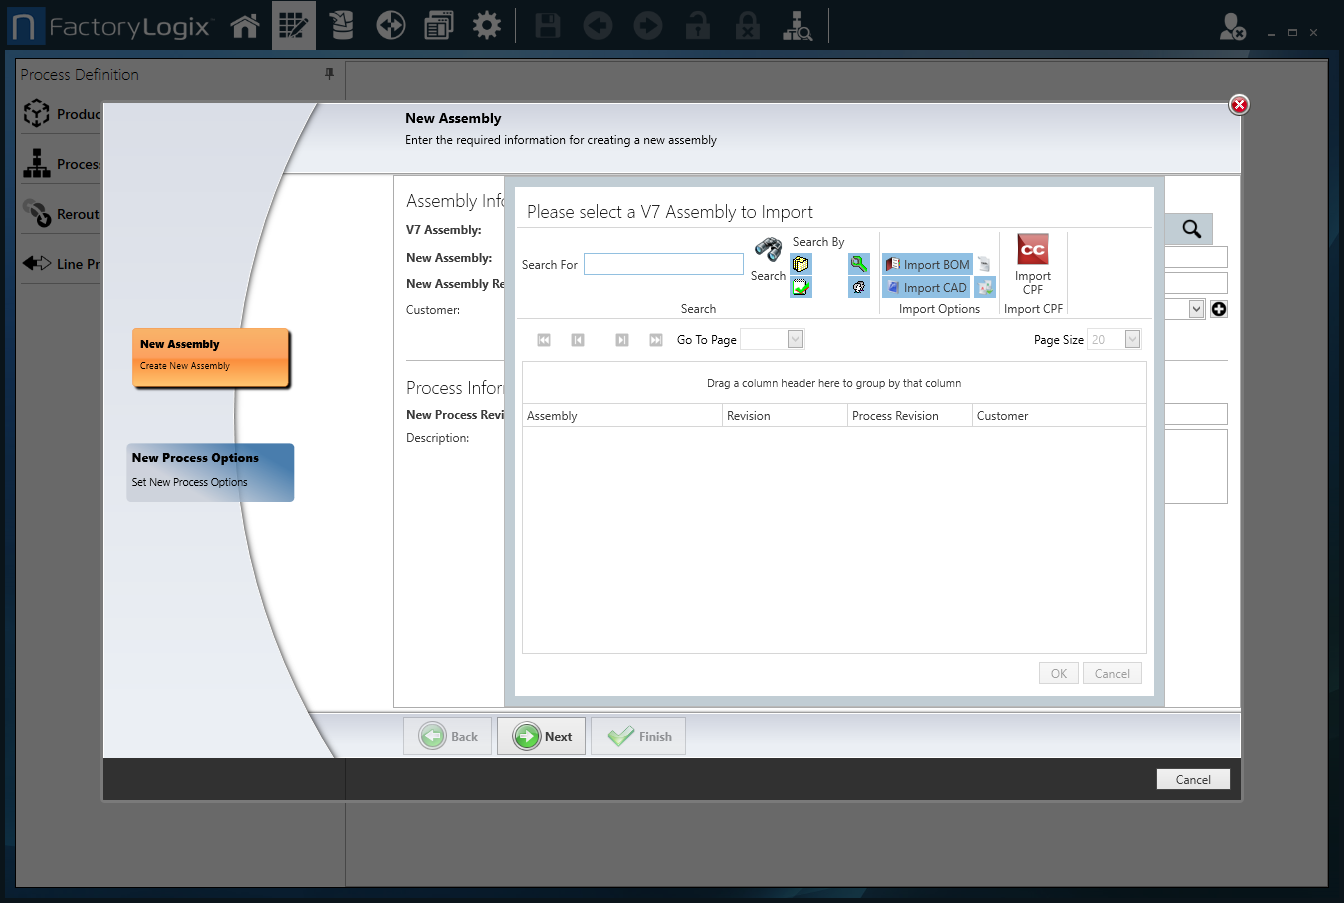Click the Finish button

[638, 736]
